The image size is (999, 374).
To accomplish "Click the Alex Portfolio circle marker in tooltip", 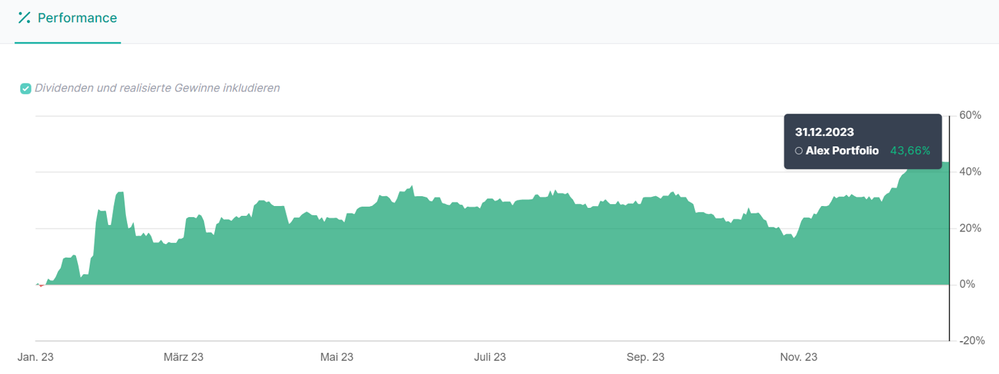I will pyautogui.click(x=799, y=151).
